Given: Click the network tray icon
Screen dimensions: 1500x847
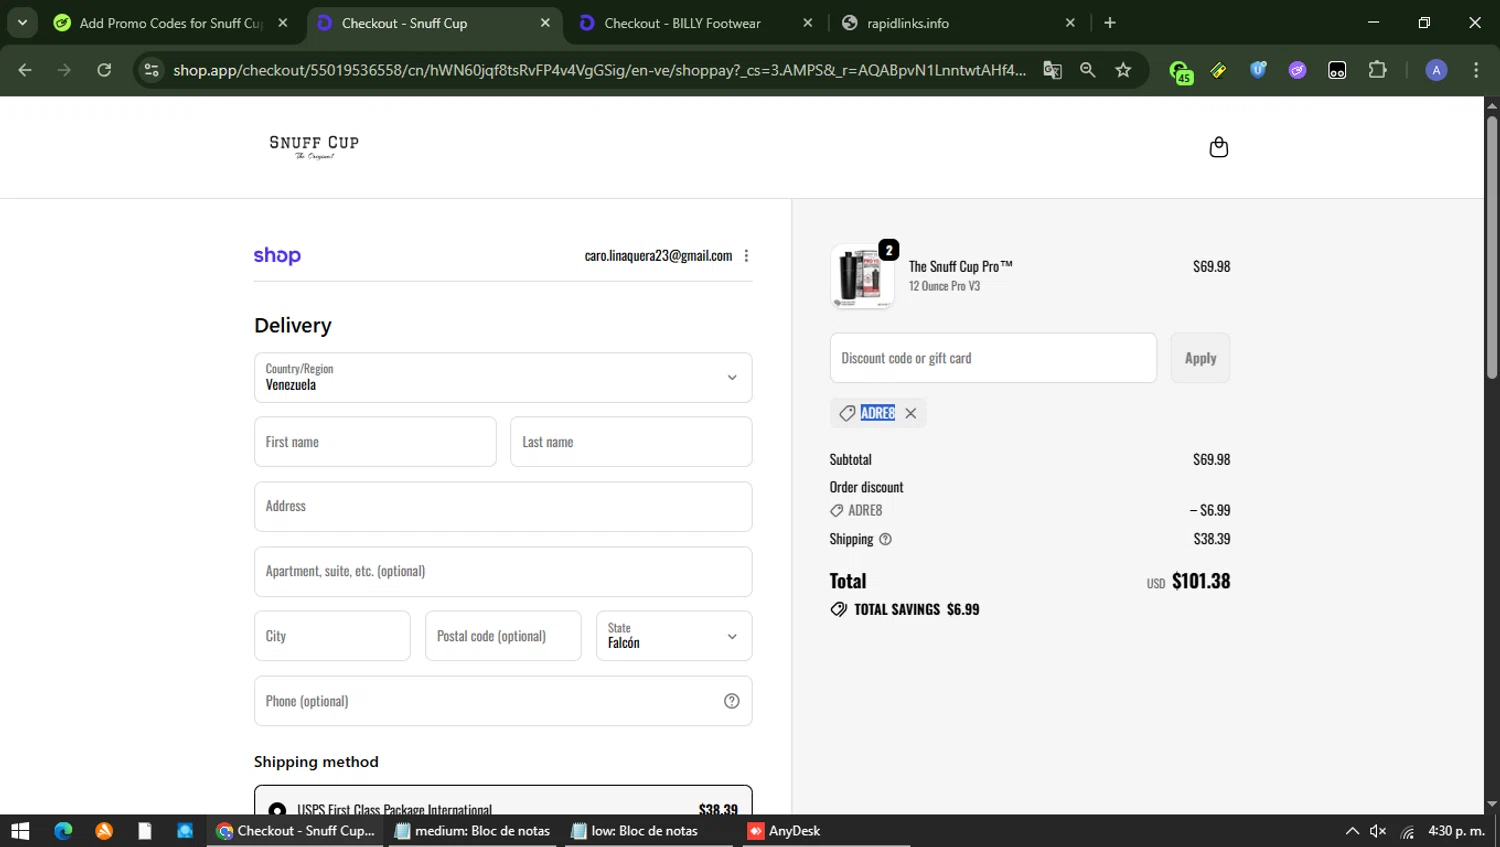Looking at the screenshot, I should click(x=1407, y=831).
